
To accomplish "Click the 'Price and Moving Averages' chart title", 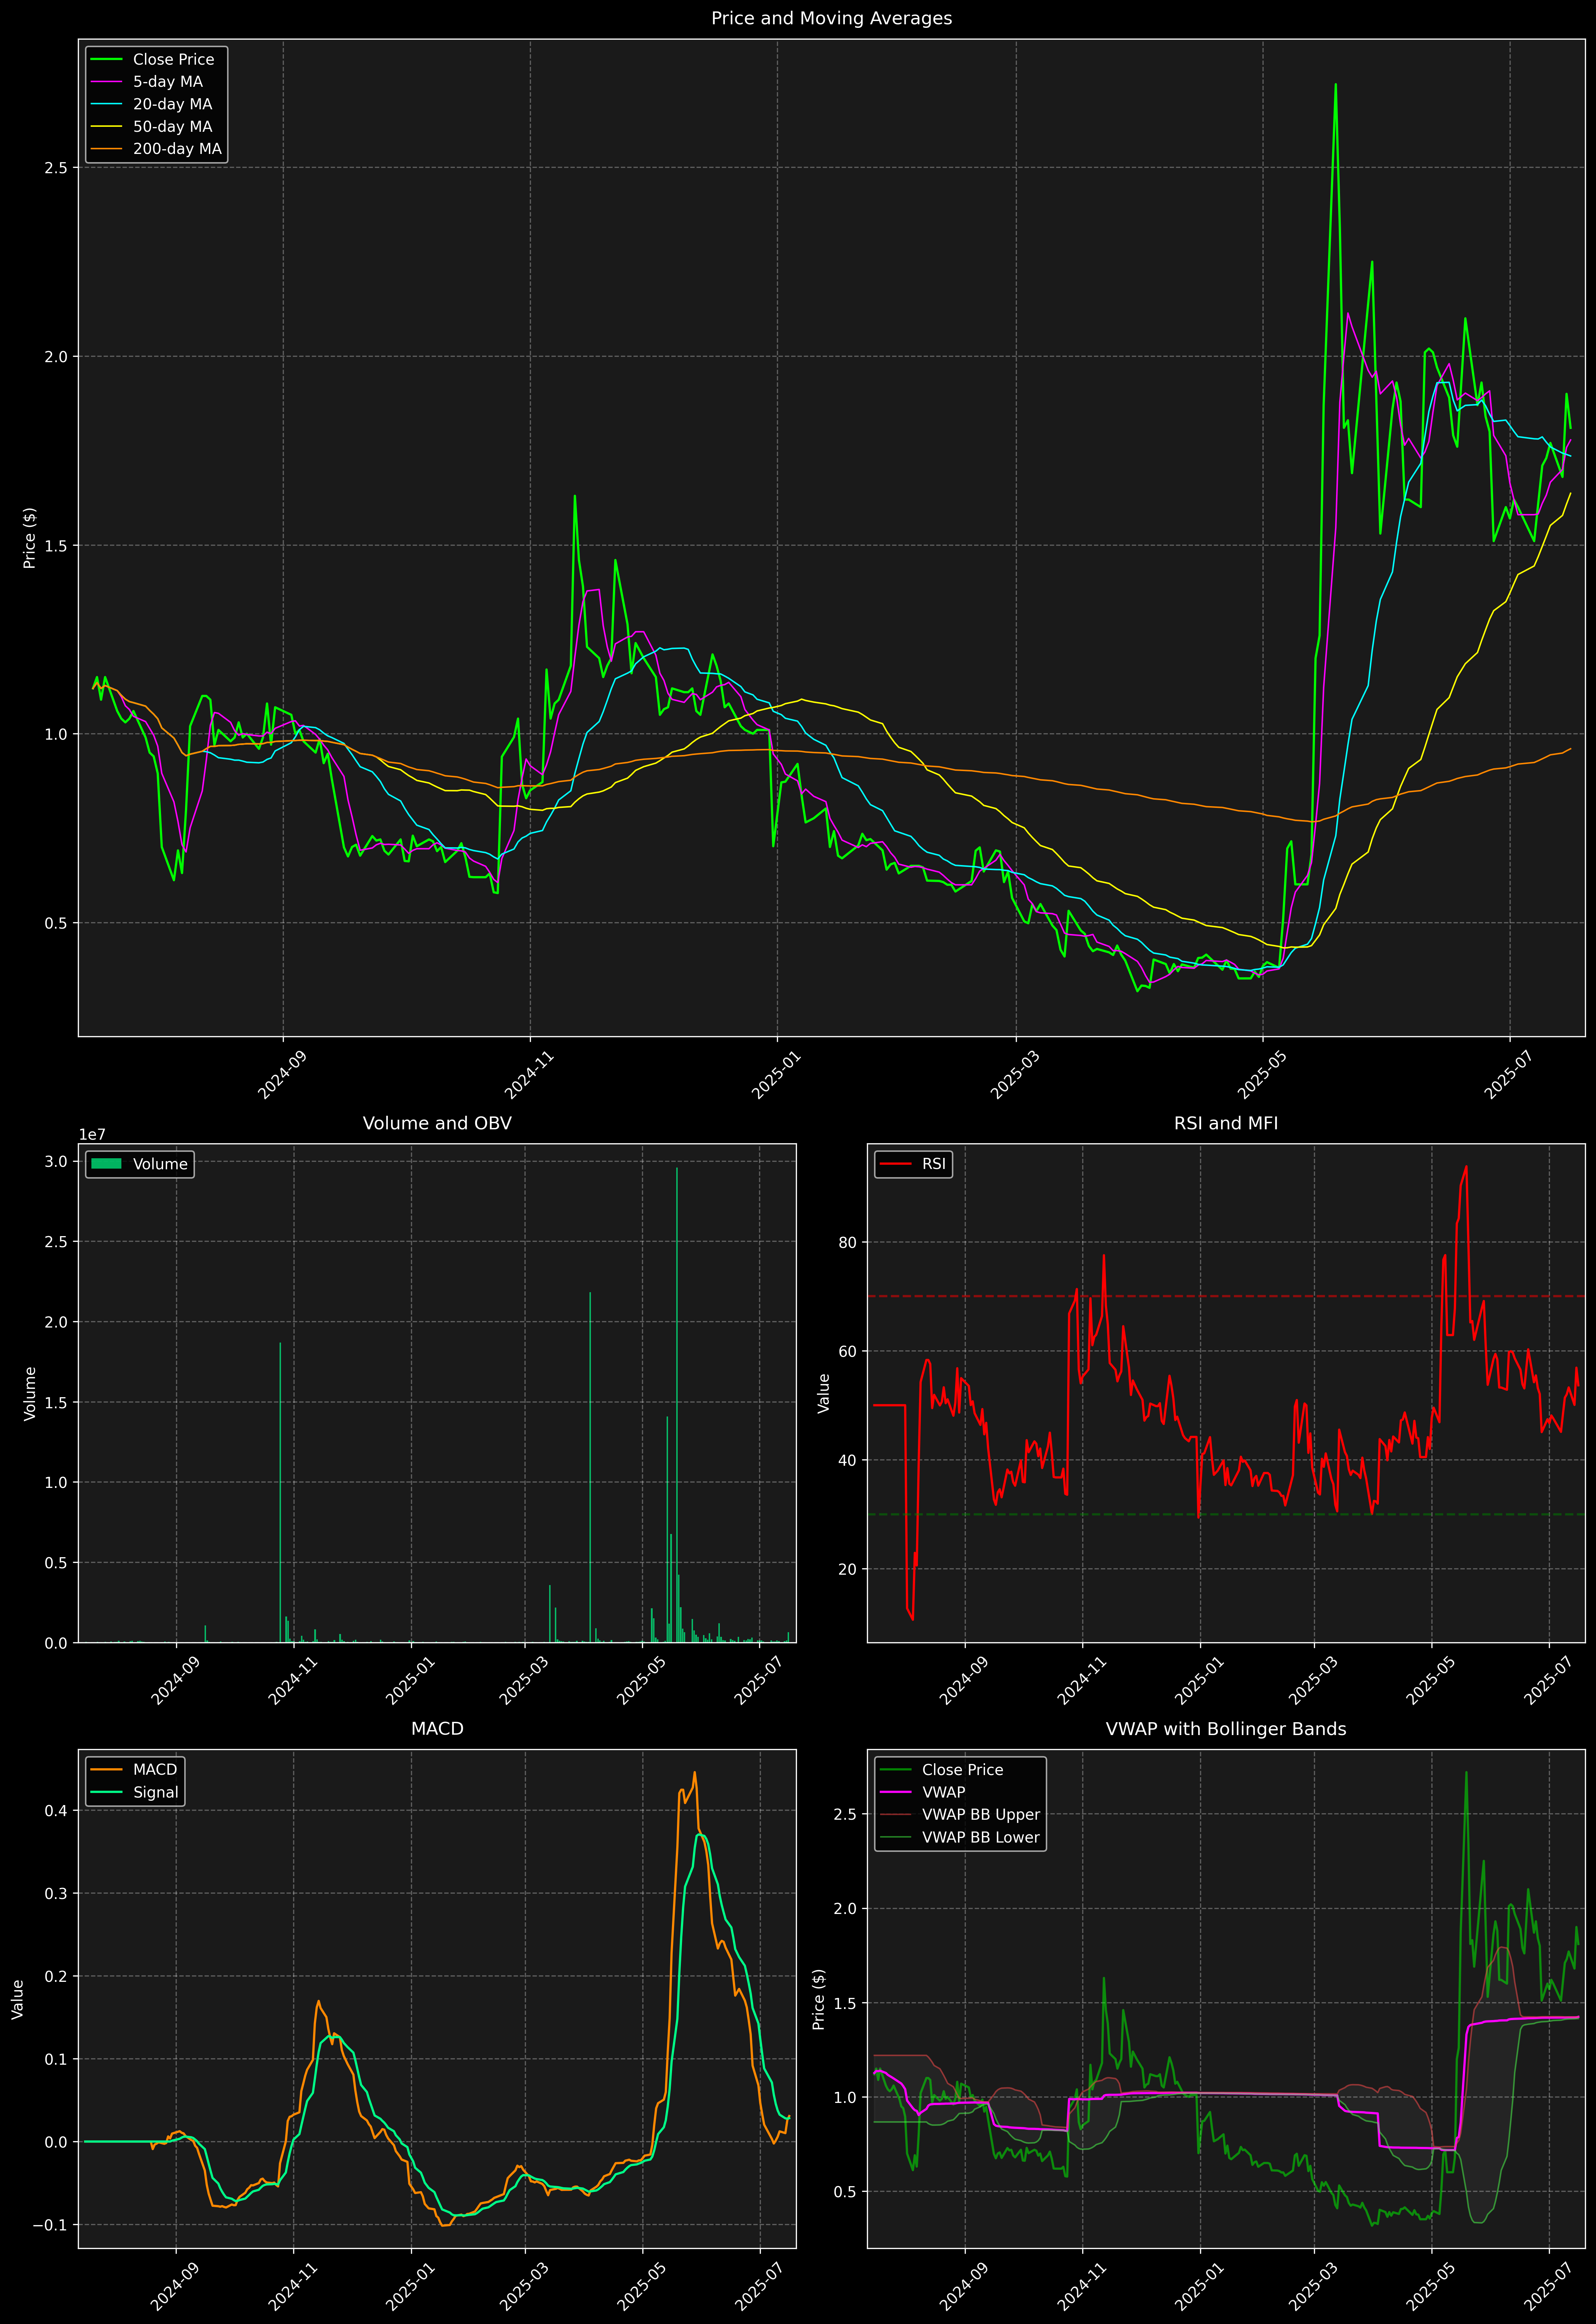I will [831, 18].
